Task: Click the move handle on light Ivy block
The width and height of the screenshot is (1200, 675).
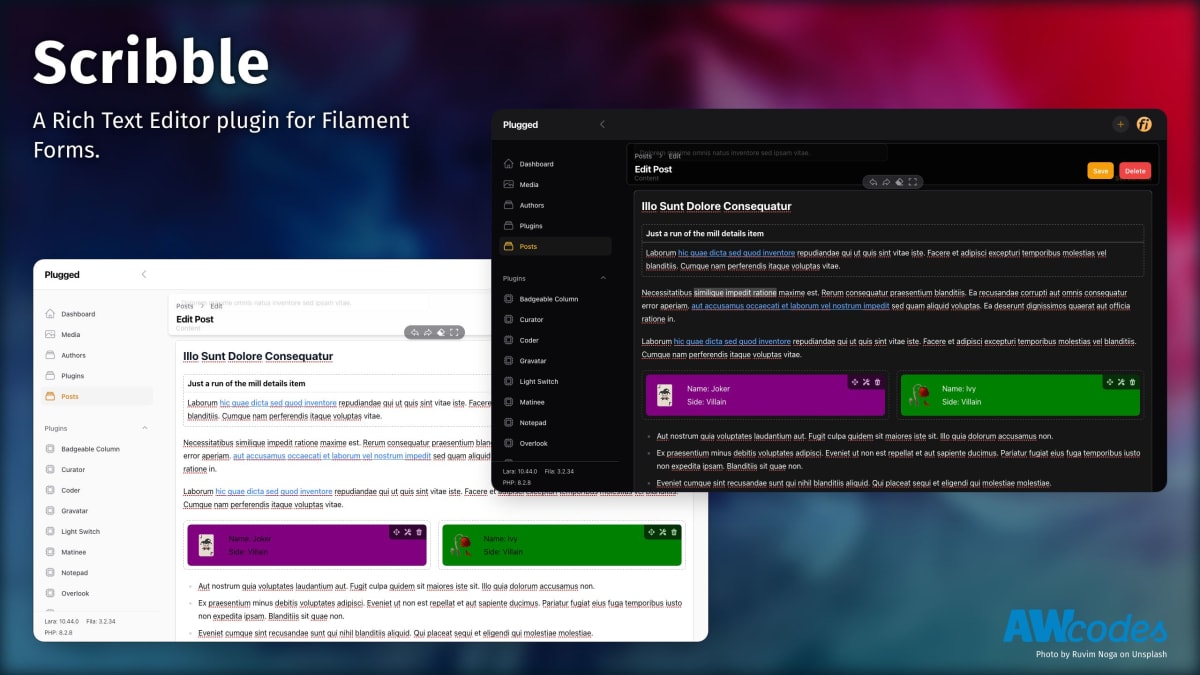Action: pyautogui.click(x=651, y=532)
